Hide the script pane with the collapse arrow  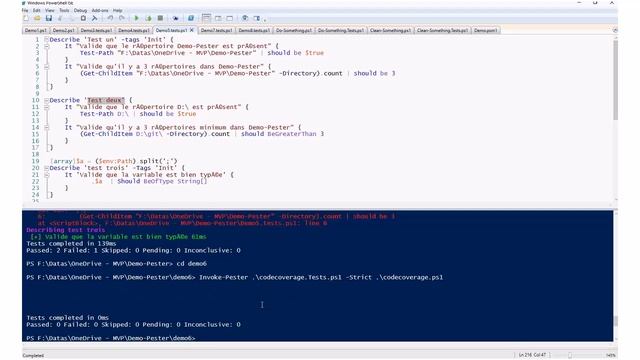(615, 30)
